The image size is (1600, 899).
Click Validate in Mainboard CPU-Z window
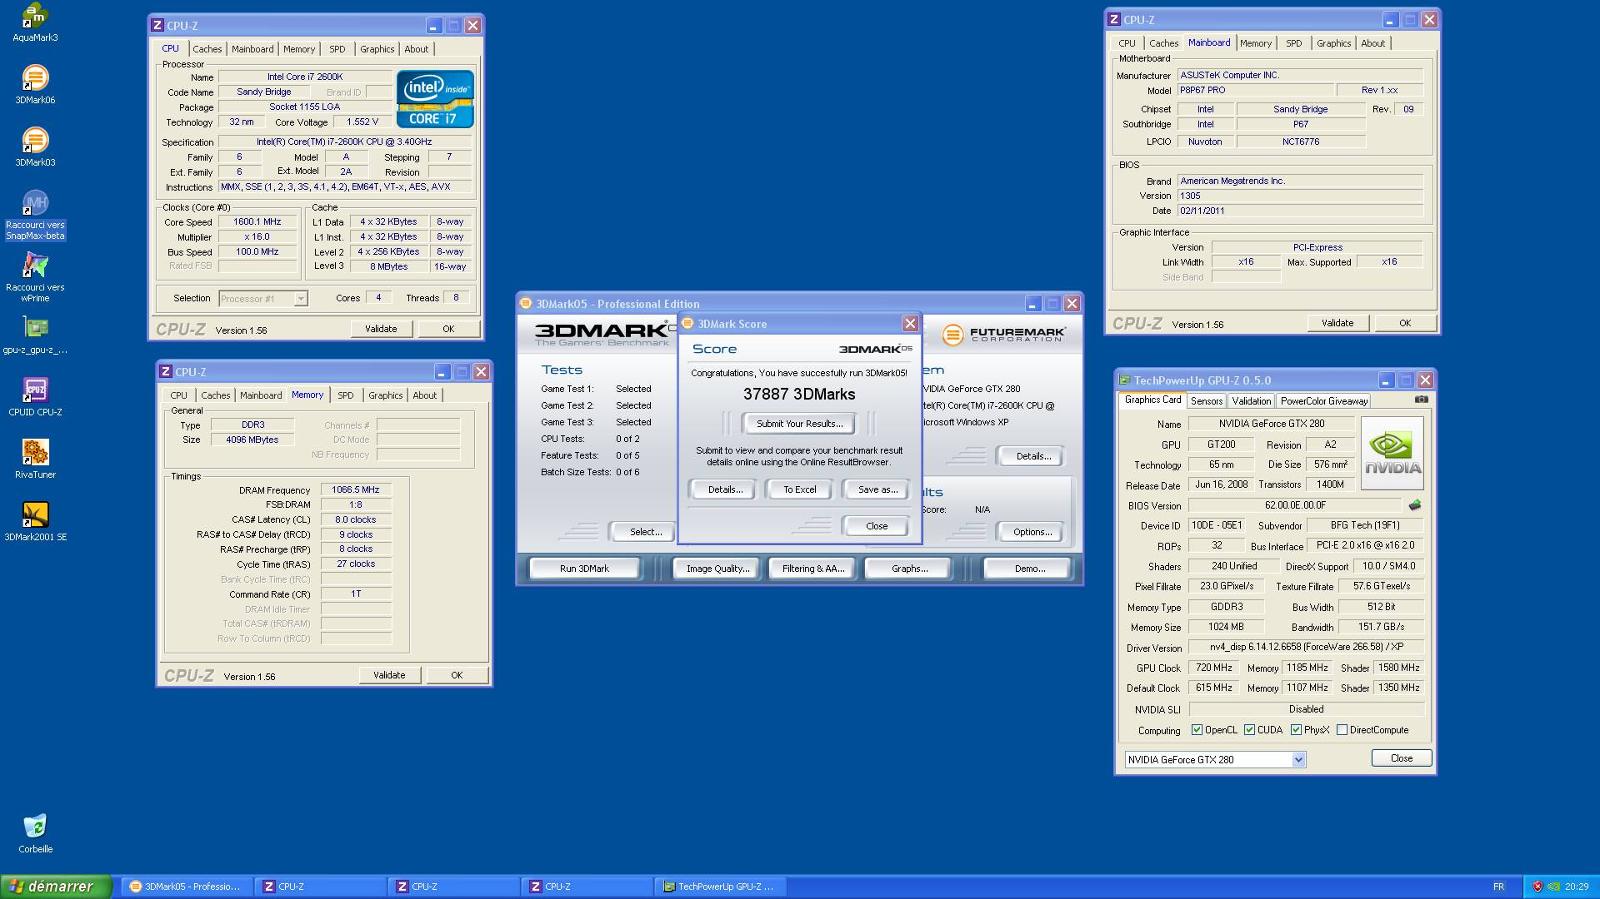[x=1337, y=323]
